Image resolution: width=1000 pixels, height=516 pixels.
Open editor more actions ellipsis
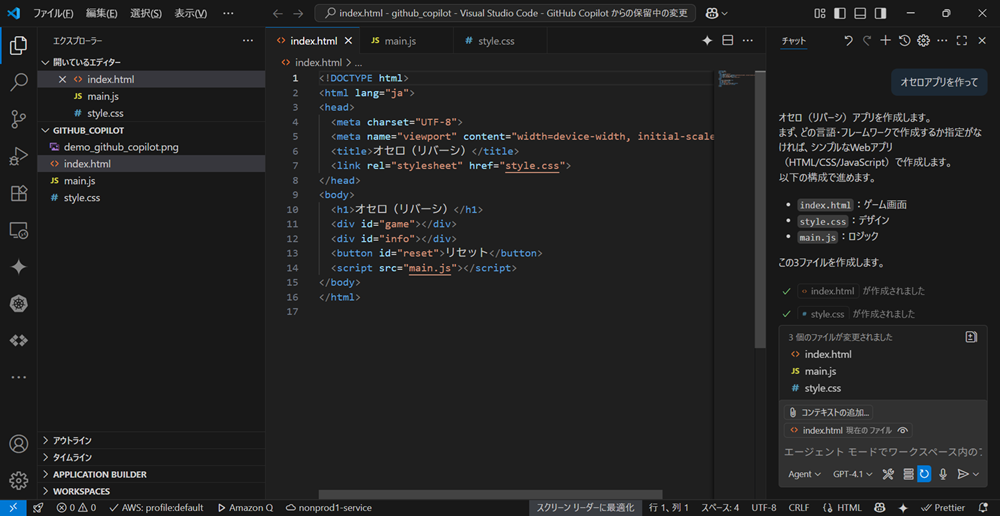747,41
